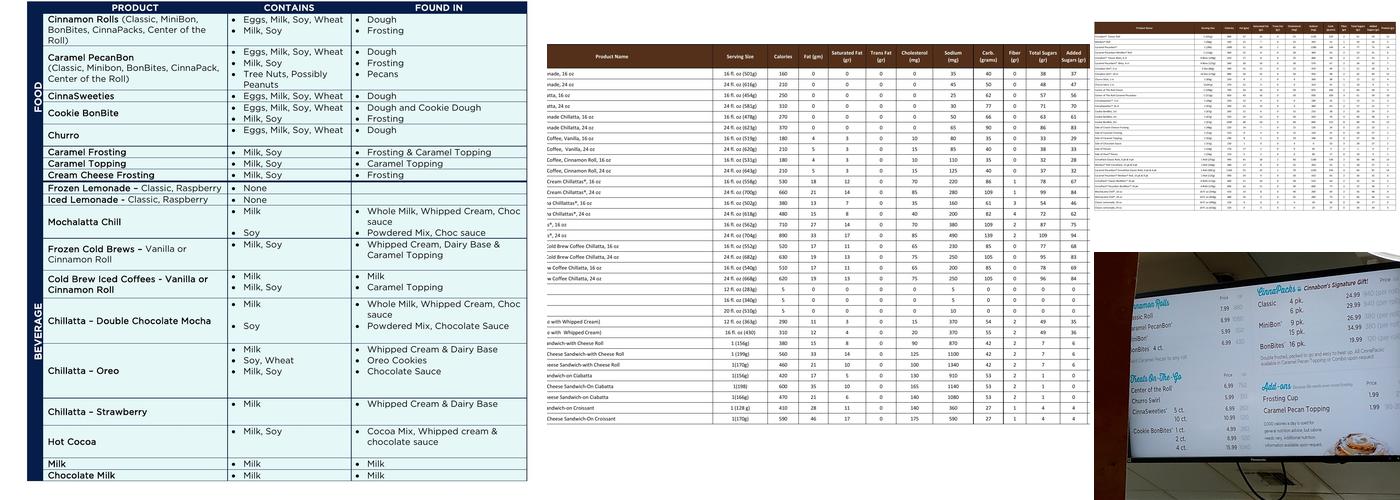
Task: Open the small nutrition table thumbnail
Action: pos(1243,116)
